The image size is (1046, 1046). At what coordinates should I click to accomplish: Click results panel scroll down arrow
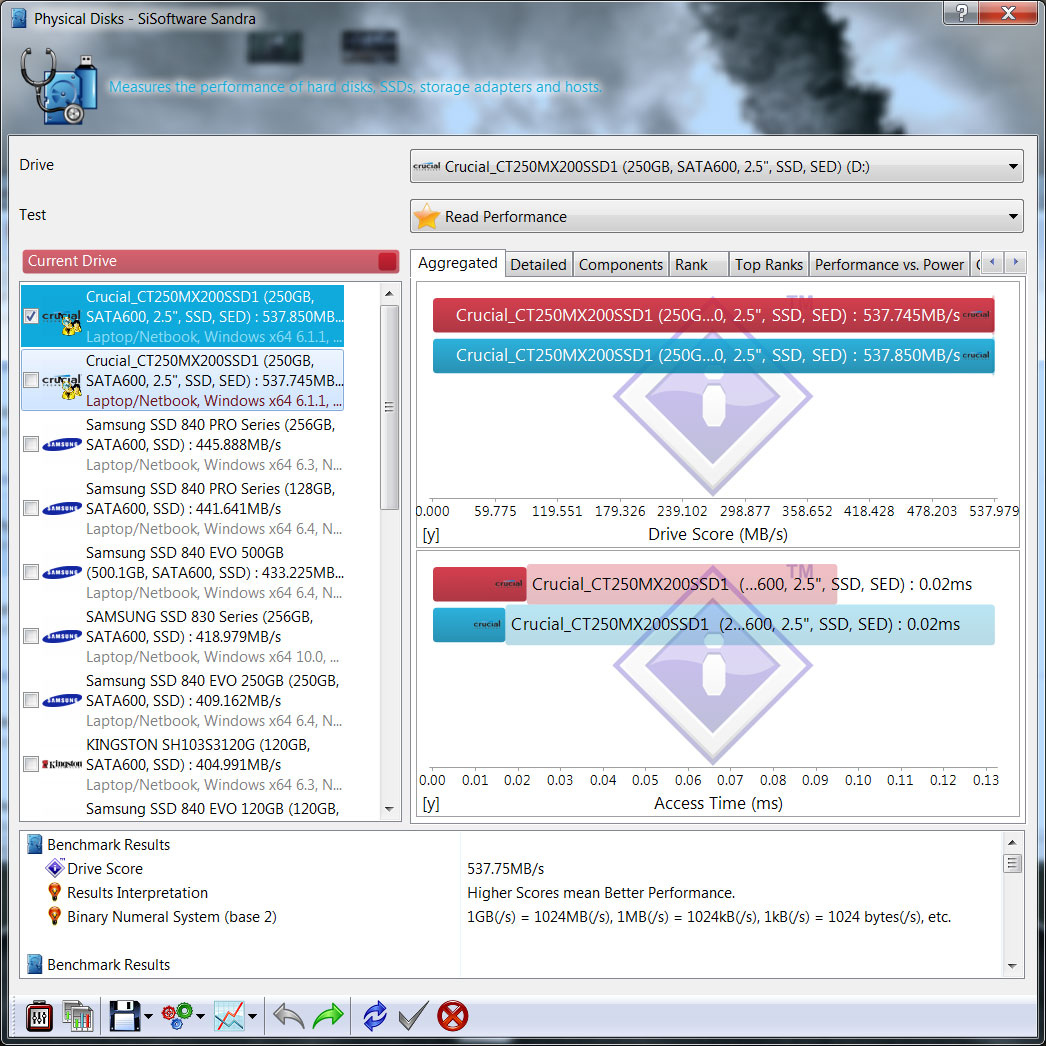(1012, 966)
